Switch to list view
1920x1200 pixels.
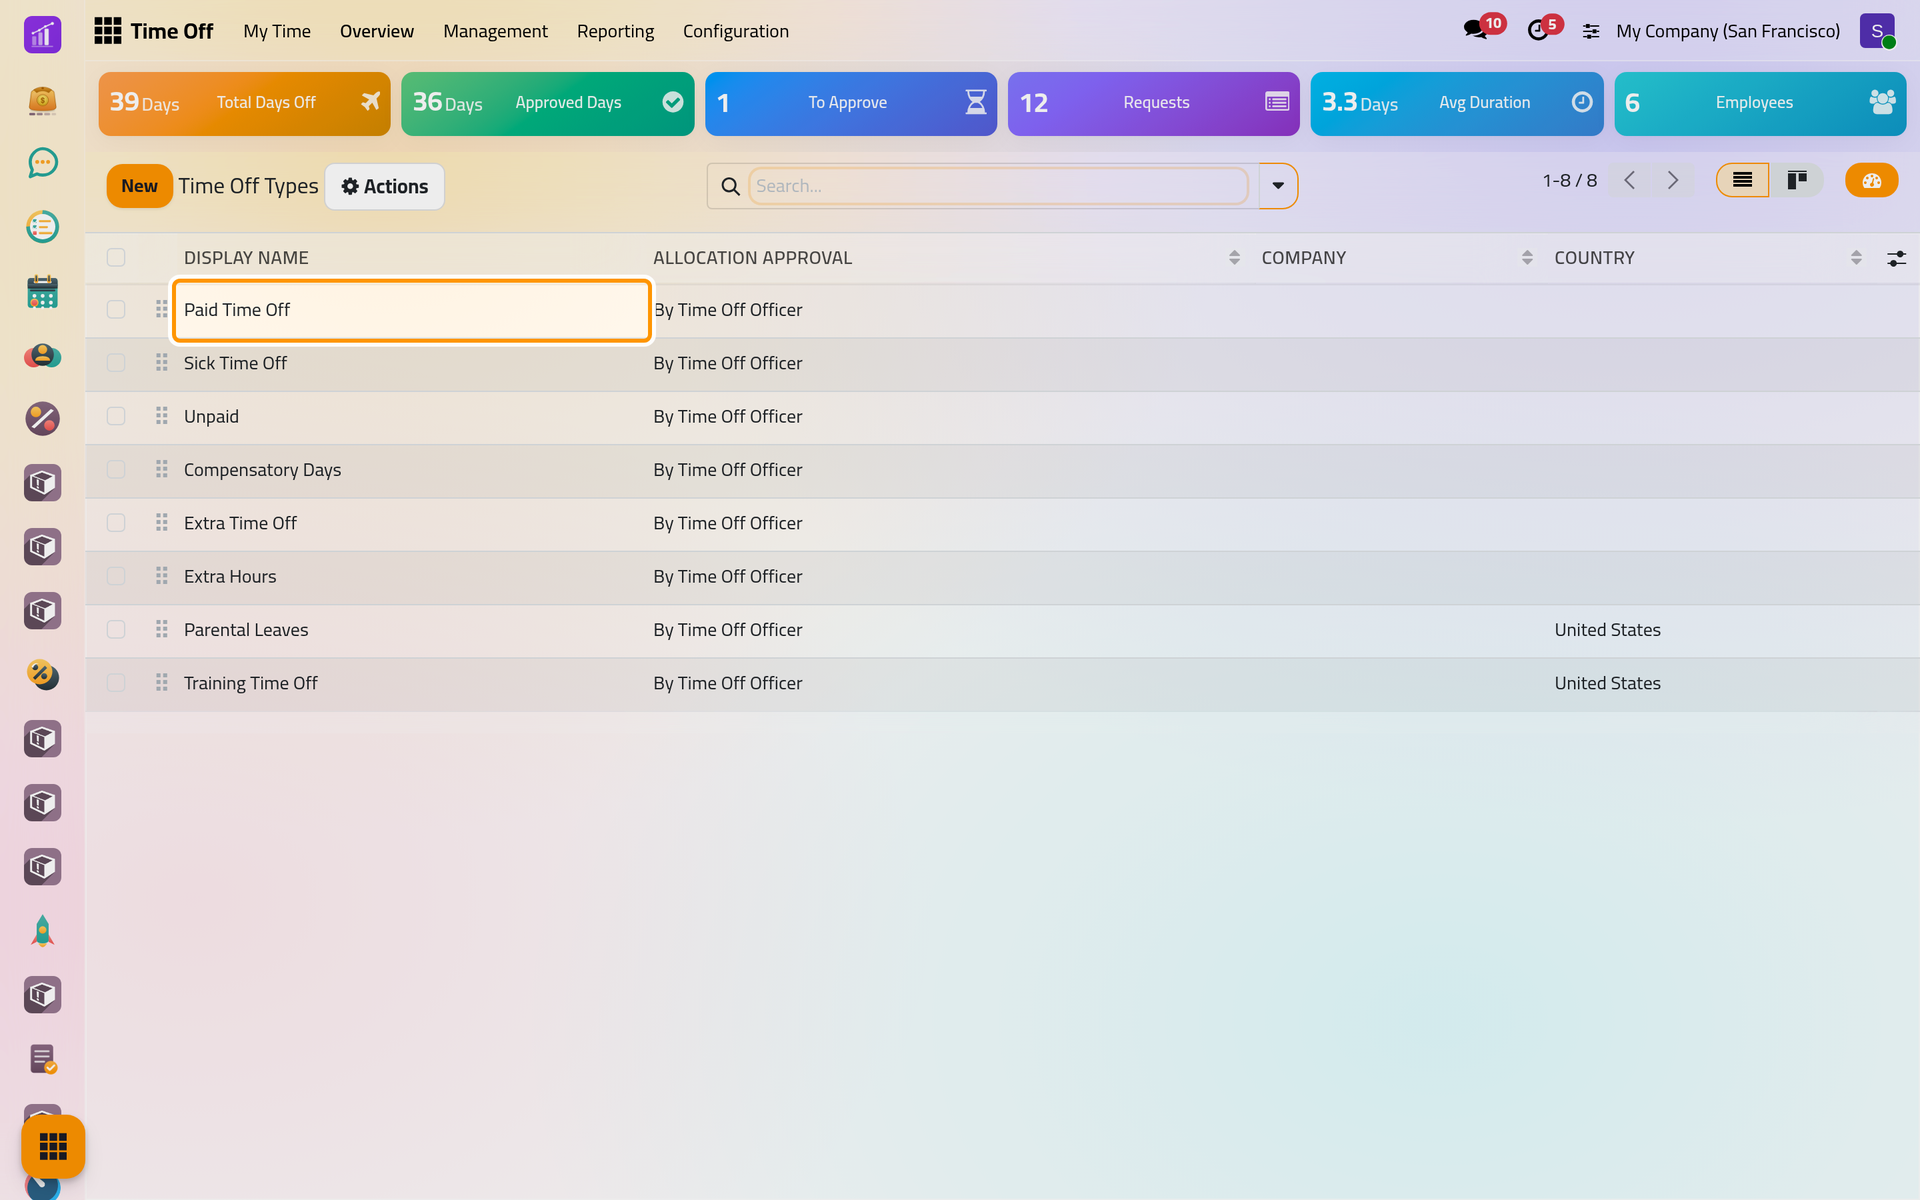point(1742,180)
